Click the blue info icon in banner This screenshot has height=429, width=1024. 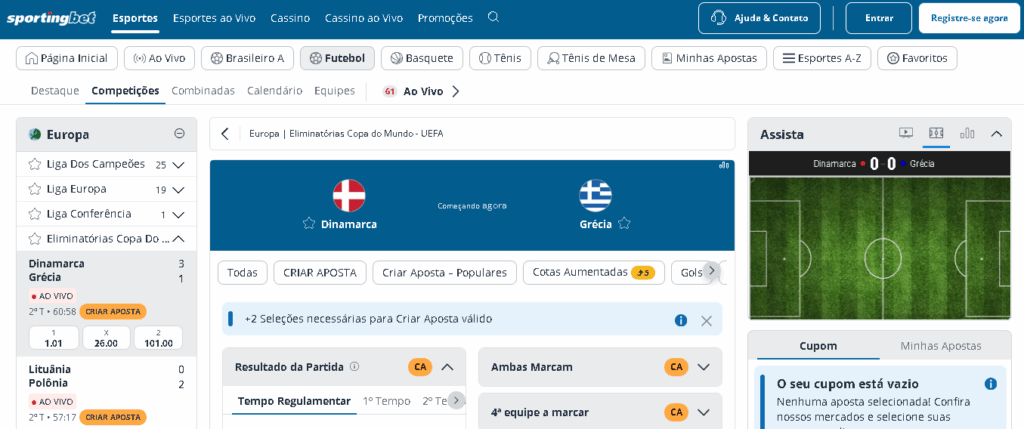(681, 320)
